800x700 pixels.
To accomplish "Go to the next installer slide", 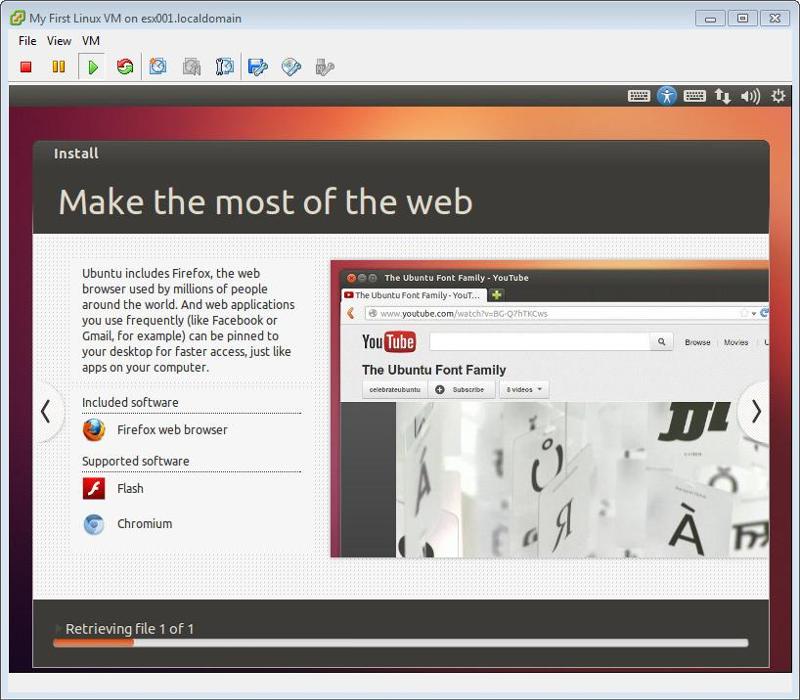I will pos(755,411).
